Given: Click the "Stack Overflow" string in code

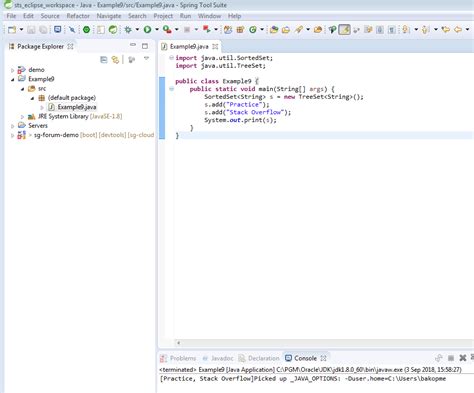Looking at the screenshot, I should point(255,112).
